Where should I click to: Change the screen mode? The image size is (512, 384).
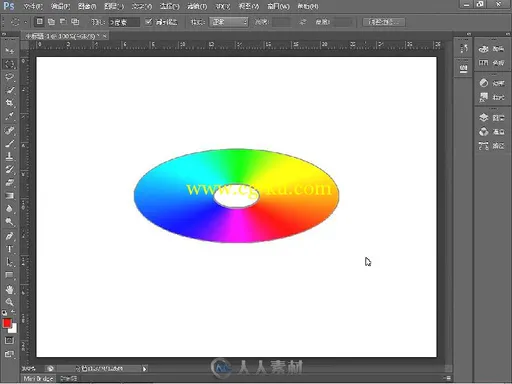9,354
